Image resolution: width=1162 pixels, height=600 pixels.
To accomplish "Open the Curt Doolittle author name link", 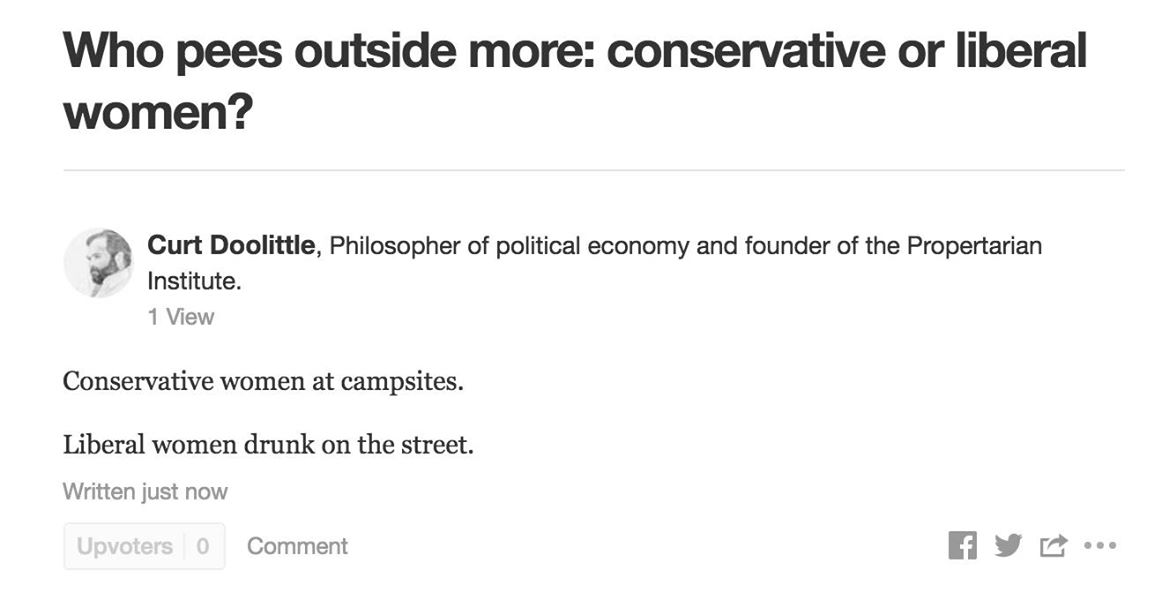I will [231, 245].
